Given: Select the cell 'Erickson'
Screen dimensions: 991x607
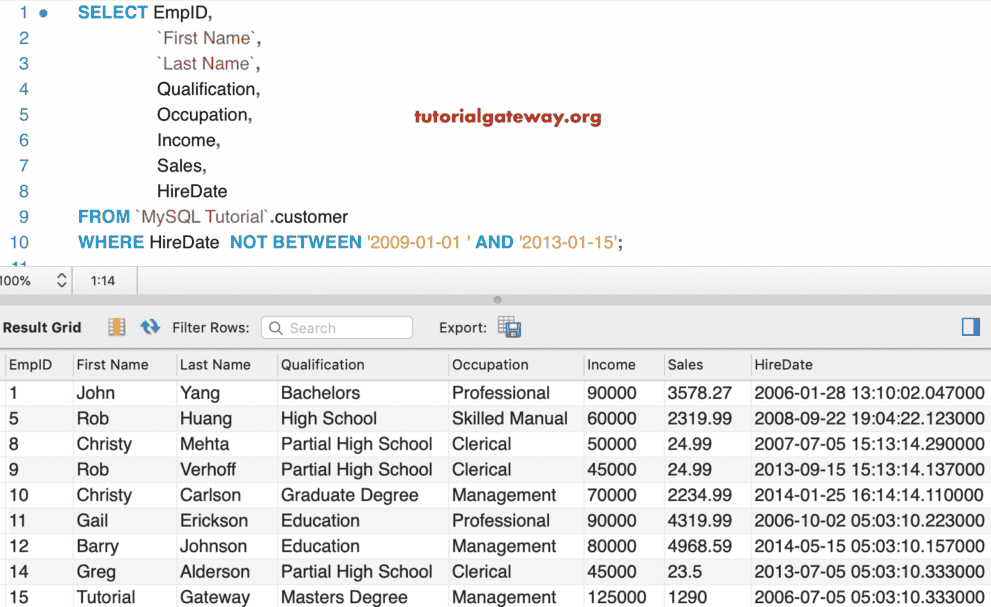Looking at the screenshot, I should tap(214, 520).
